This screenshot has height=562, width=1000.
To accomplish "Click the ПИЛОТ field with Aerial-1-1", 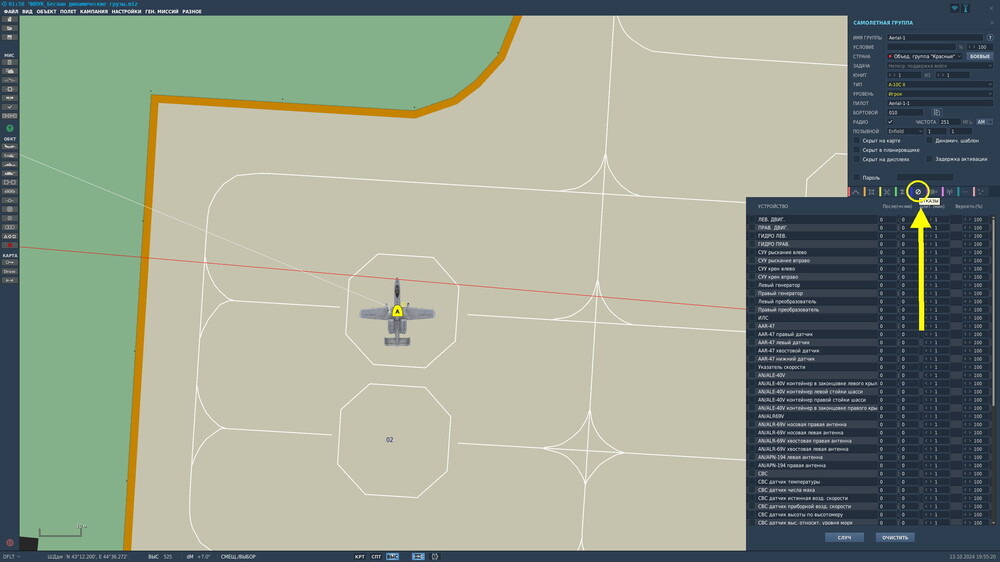I will tap(939, 103).
